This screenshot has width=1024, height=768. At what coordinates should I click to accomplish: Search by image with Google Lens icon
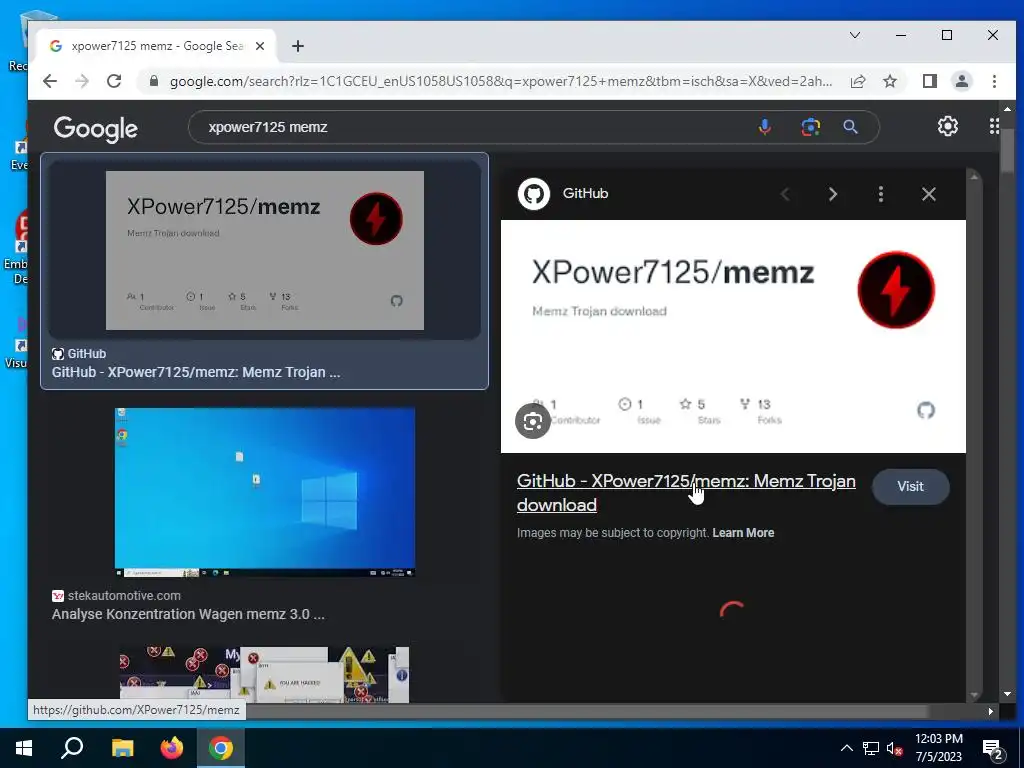(810, 127)
